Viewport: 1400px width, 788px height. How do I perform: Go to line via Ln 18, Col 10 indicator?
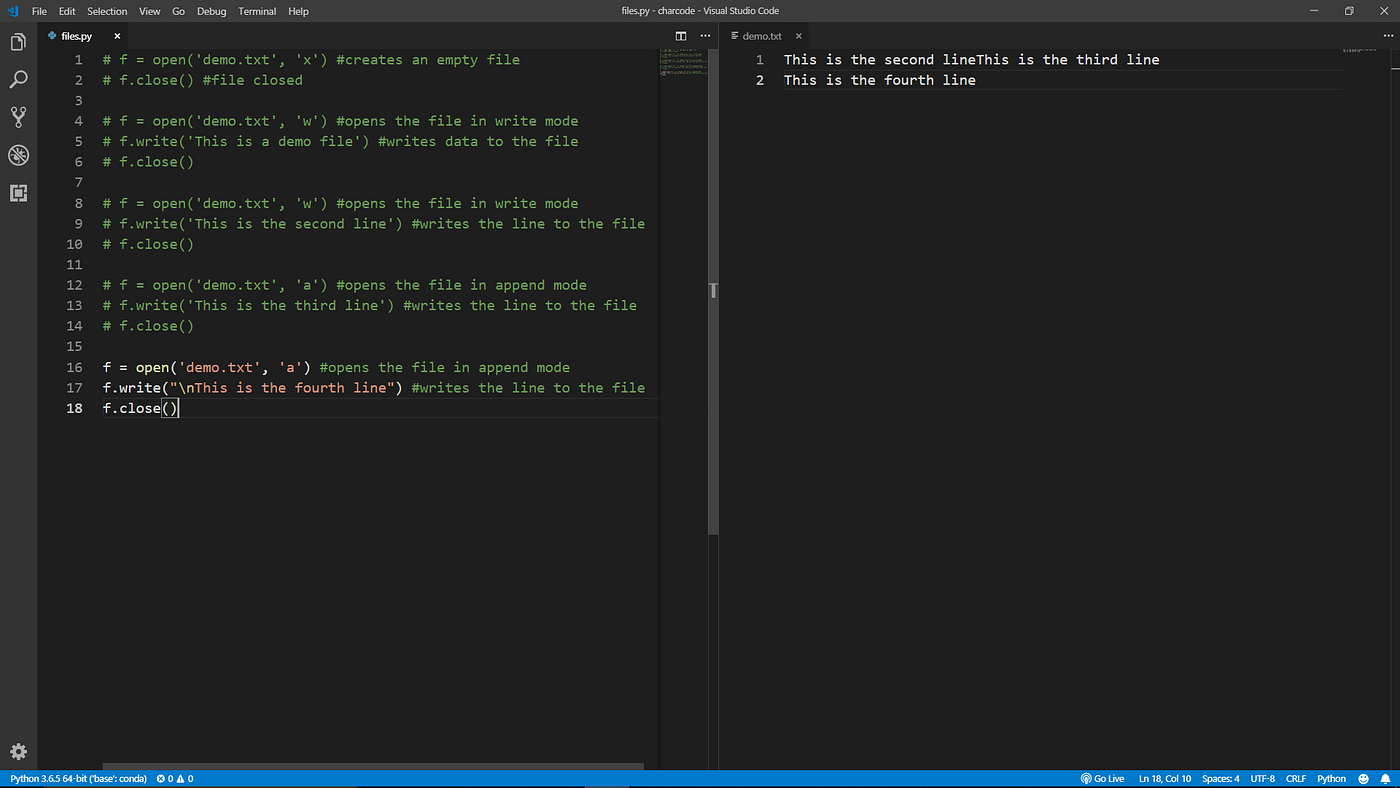[1164, 778]
